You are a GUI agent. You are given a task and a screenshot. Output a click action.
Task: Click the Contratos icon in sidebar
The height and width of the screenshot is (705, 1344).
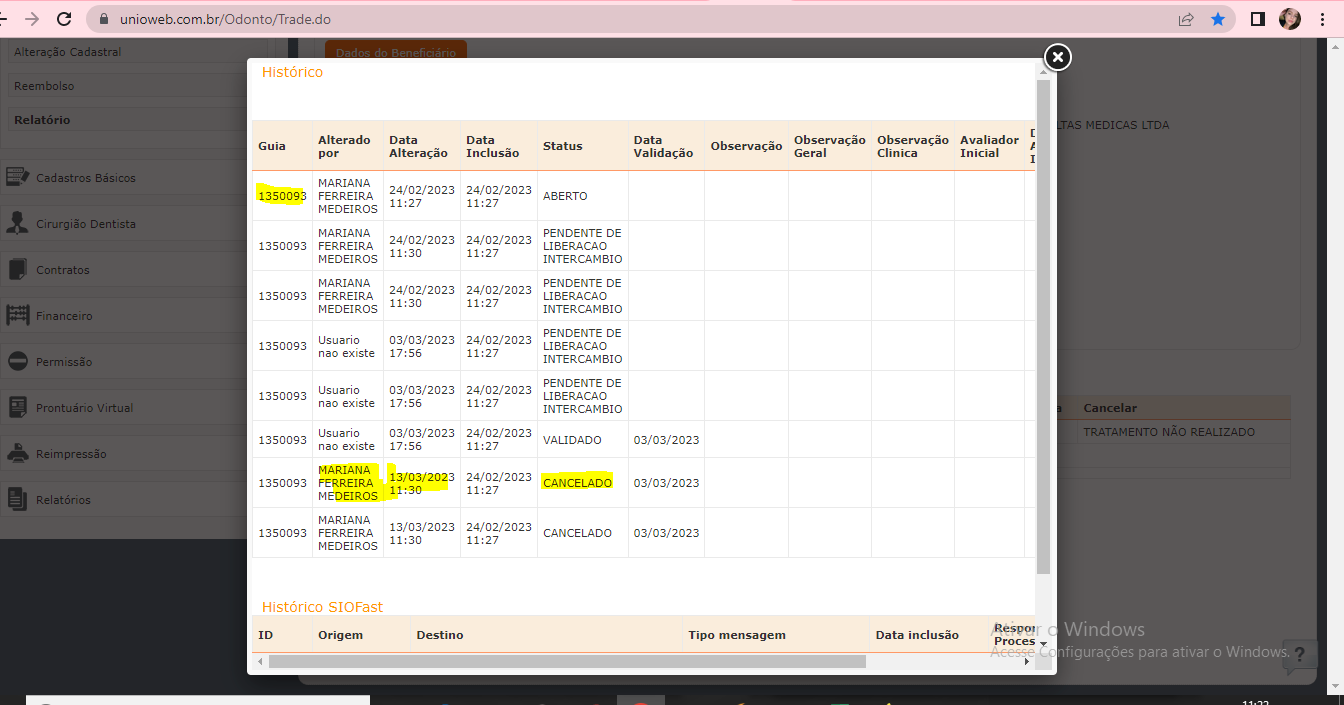17,269
